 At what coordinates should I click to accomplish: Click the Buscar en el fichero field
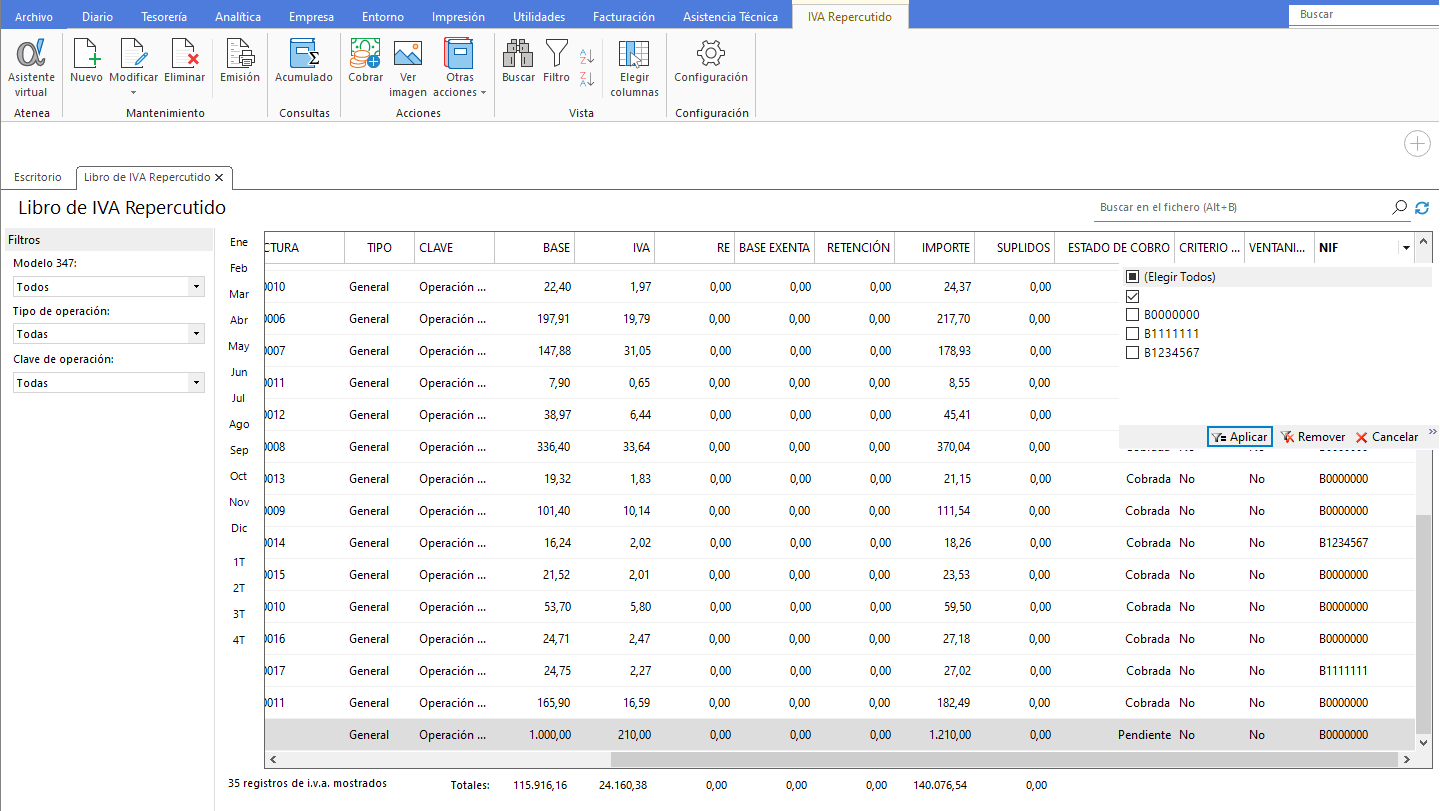[1241, 207]
